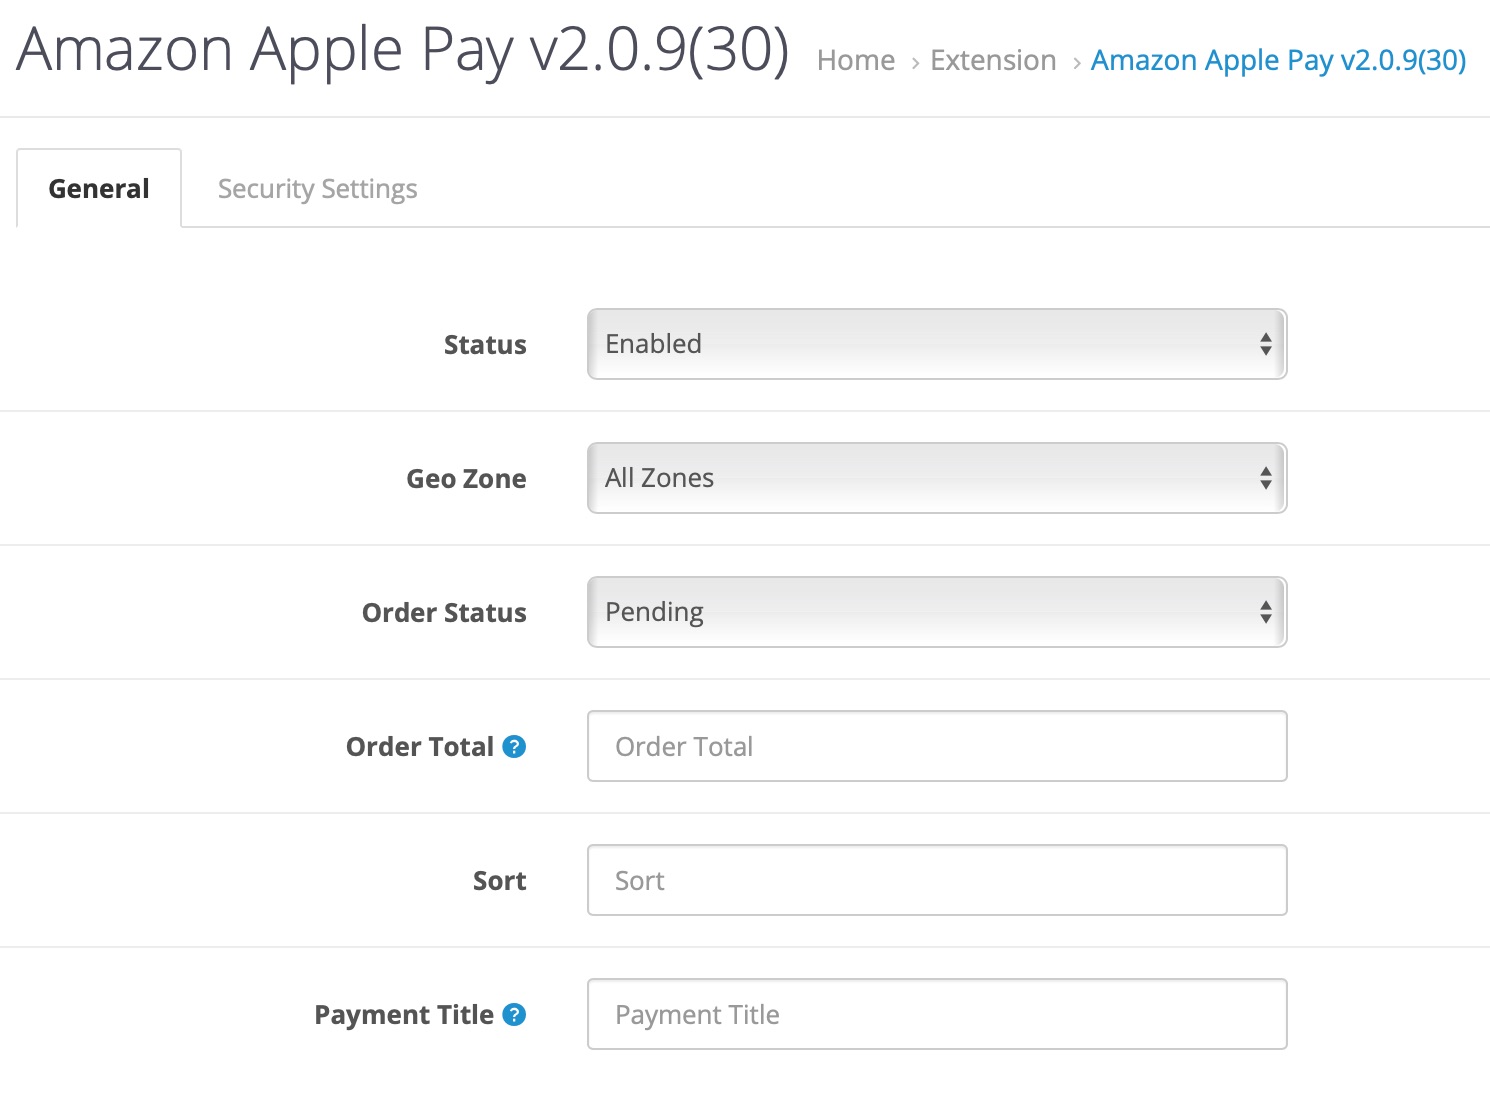Click into the Sort input field
The height and width of the screenshot is (1108, 1490).
tap(937, 880)
